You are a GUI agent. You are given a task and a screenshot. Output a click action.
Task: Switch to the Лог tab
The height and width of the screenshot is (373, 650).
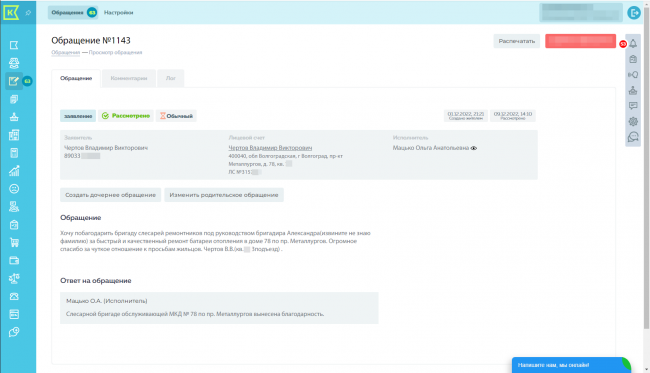tap(171, 78)
